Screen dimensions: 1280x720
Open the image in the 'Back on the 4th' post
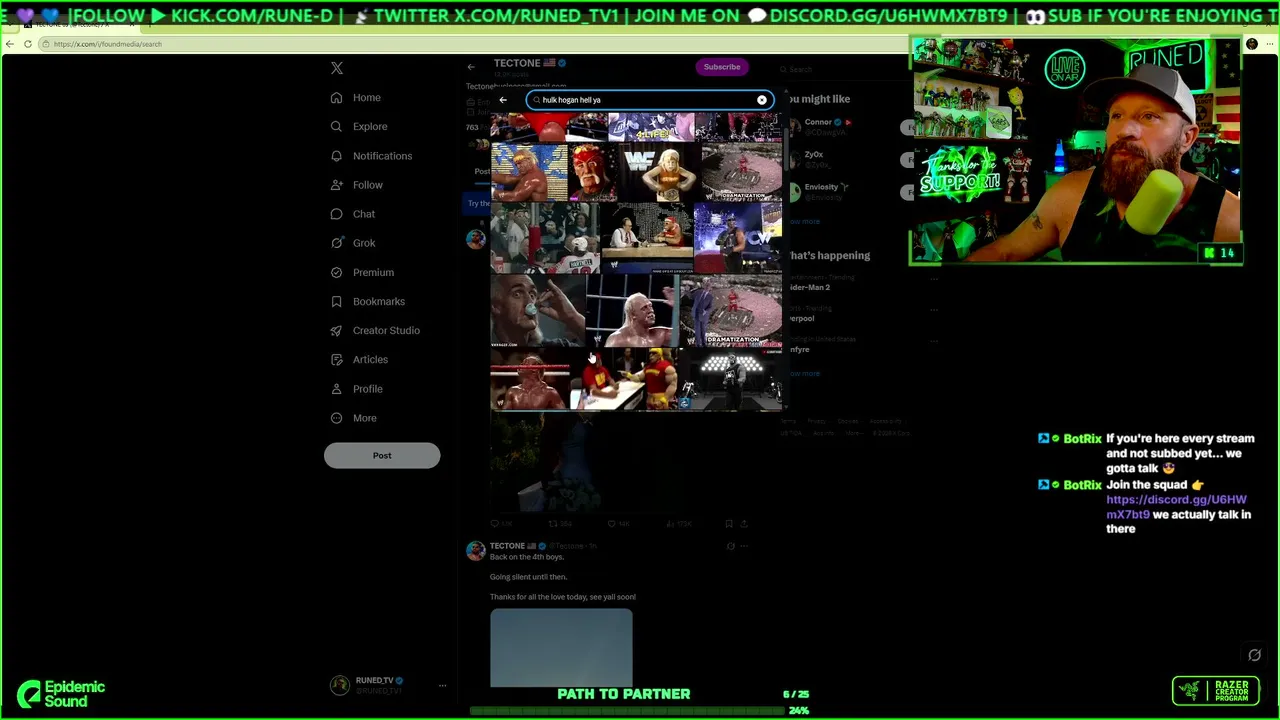click(561, 647)
